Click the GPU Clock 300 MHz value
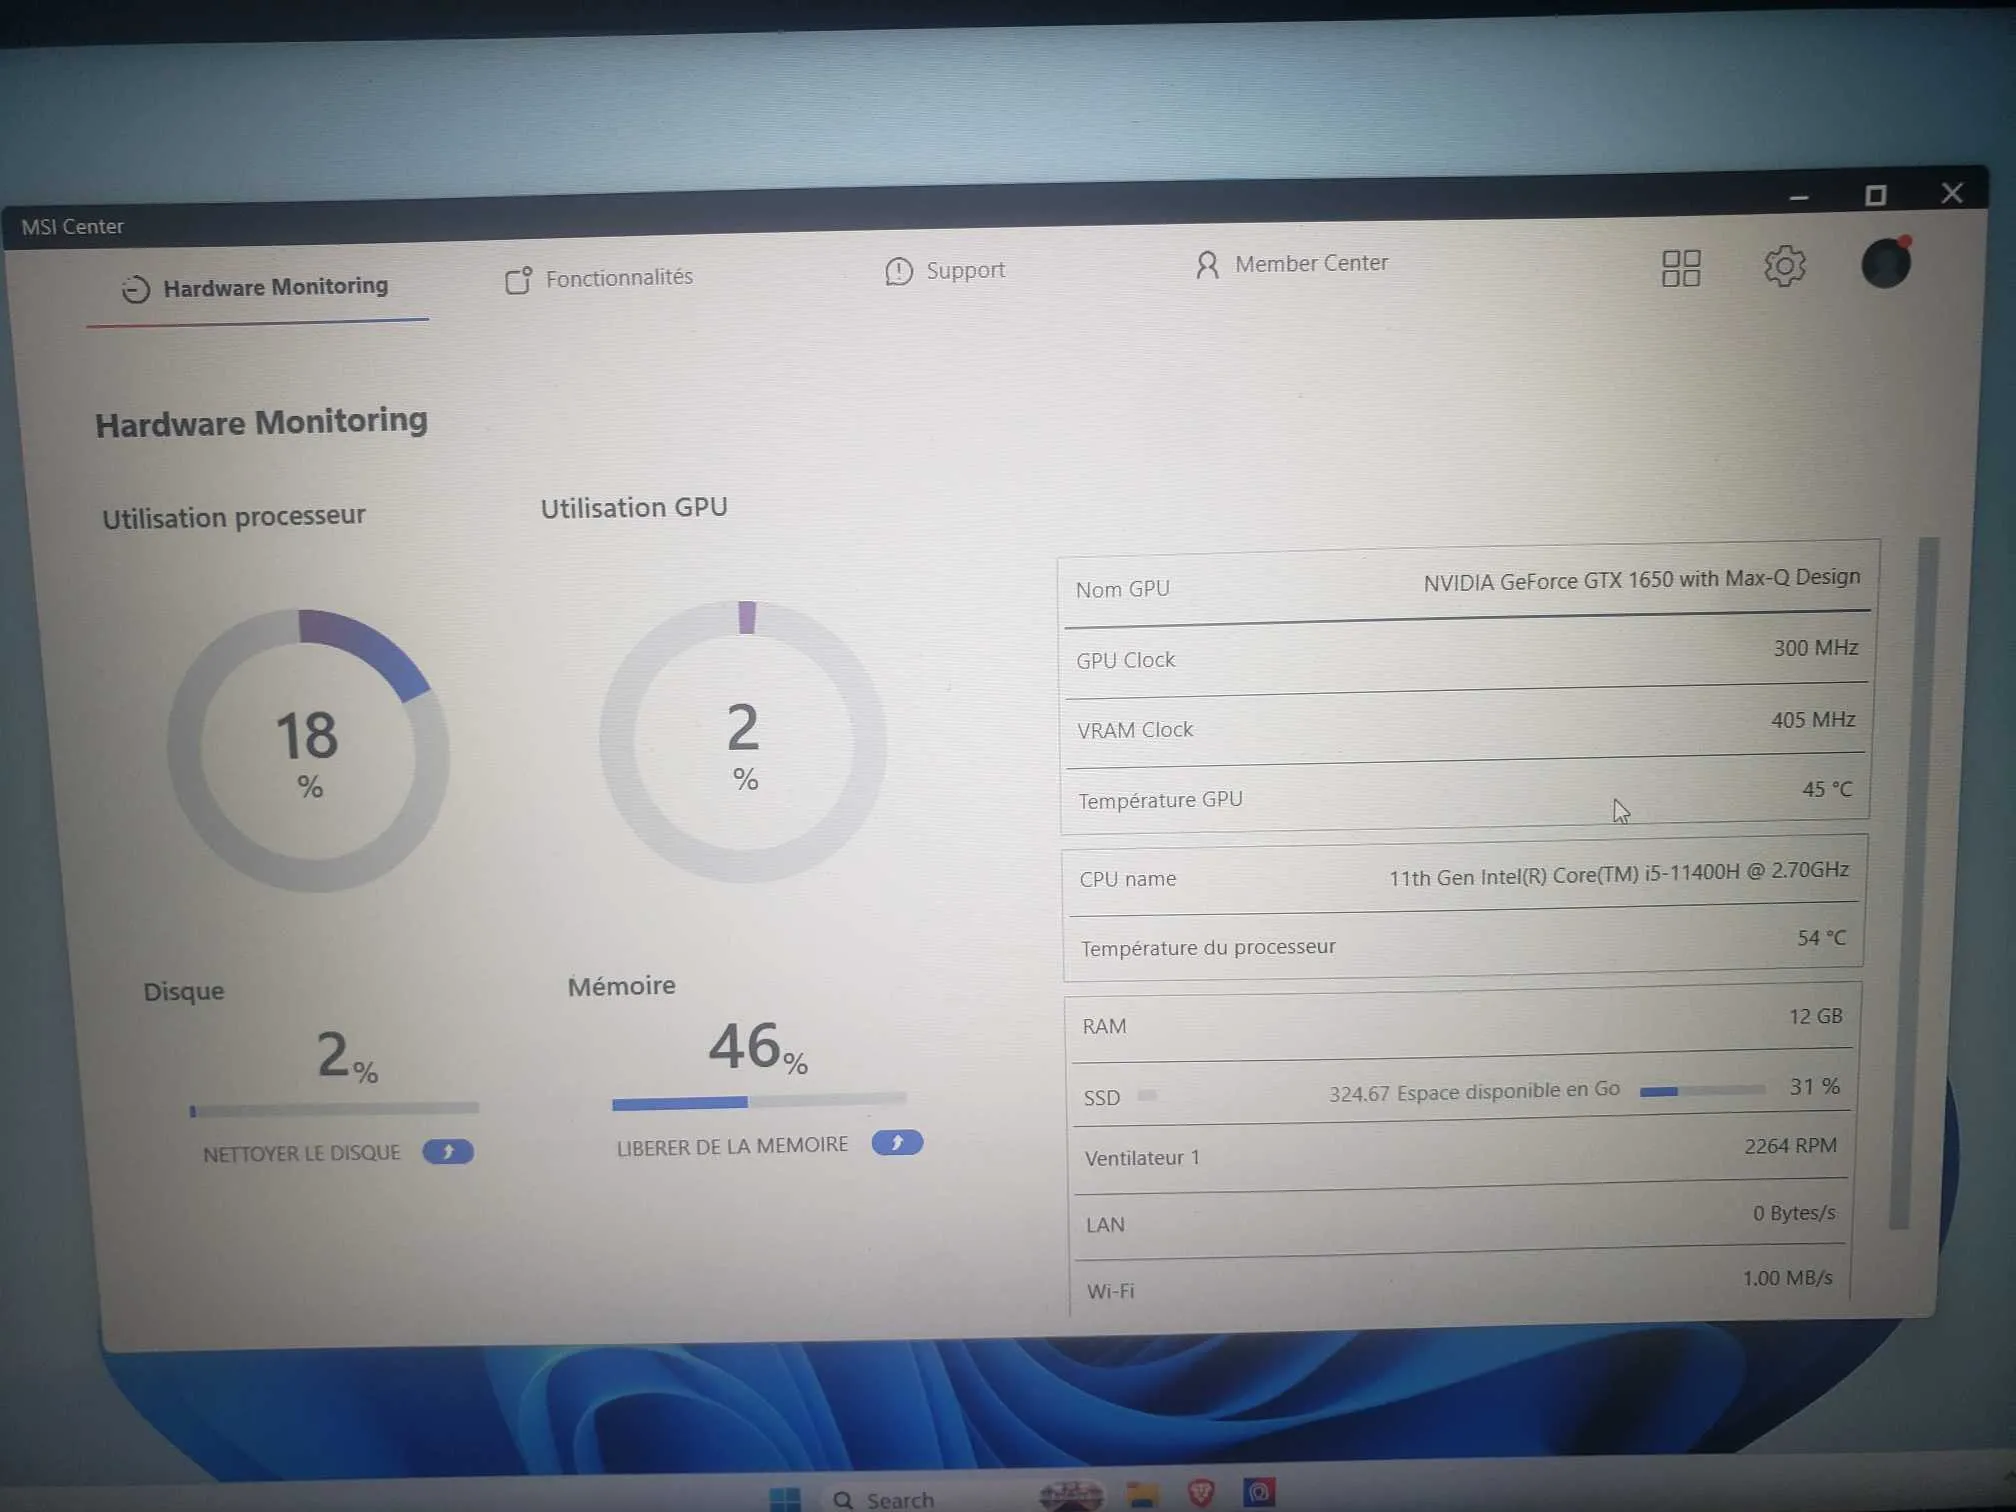 (1816, 648)
